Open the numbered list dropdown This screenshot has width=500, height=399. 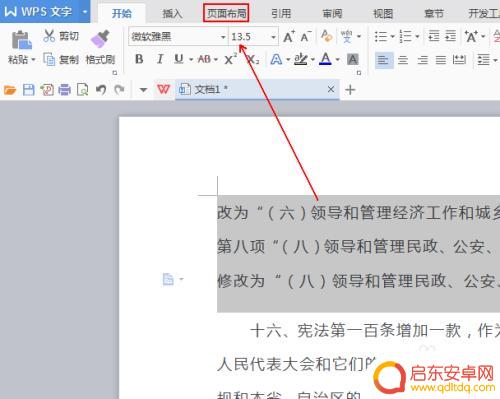417,36
